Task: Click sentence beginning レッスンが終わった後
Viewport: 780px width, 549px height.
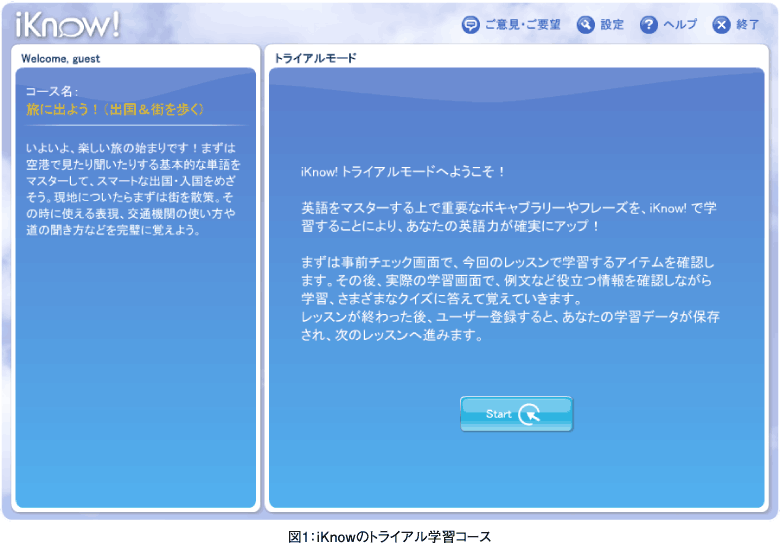Action: point(510,326)
